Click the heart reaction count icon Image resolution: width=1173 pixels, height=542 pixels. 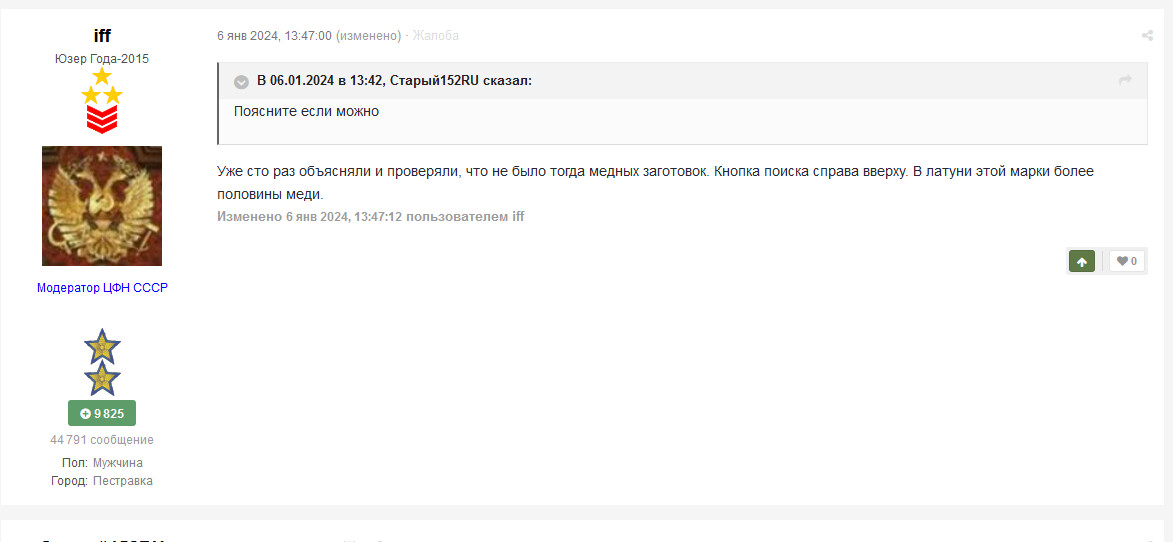tap(1127, 261)
